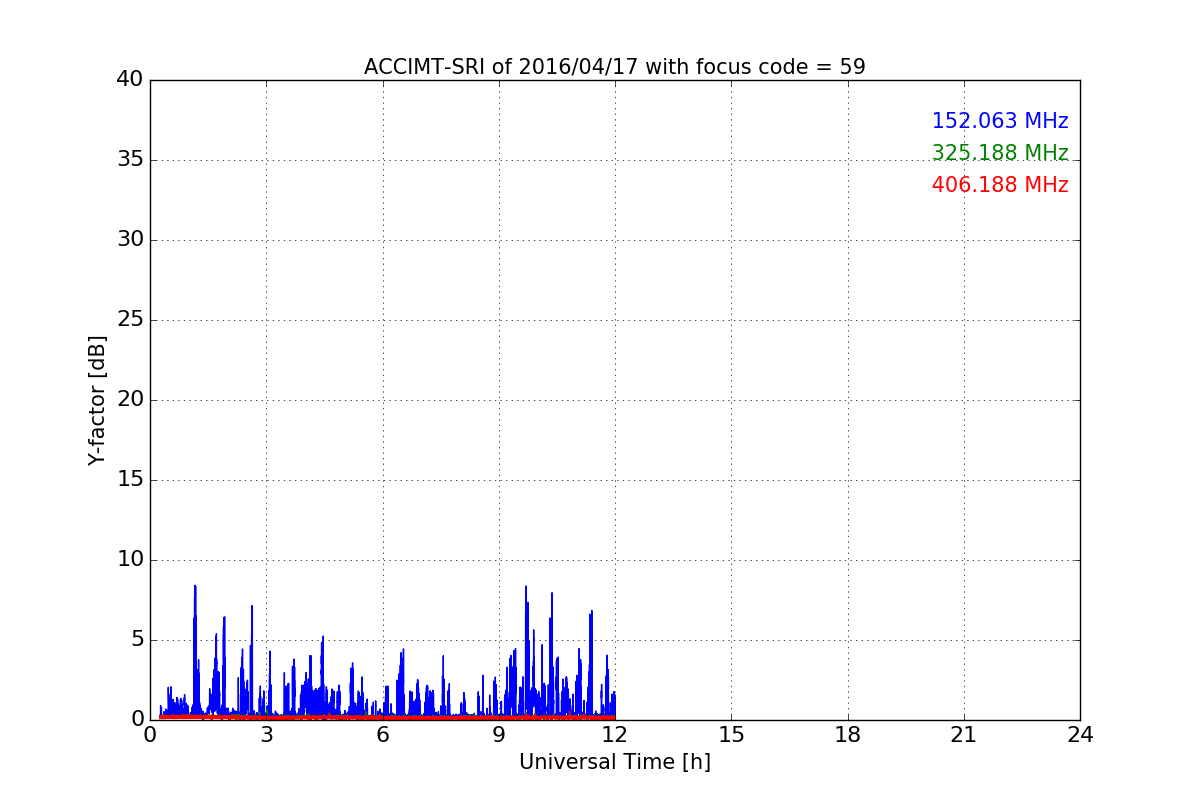Click the y-axis tick value 5

[137, 640]
